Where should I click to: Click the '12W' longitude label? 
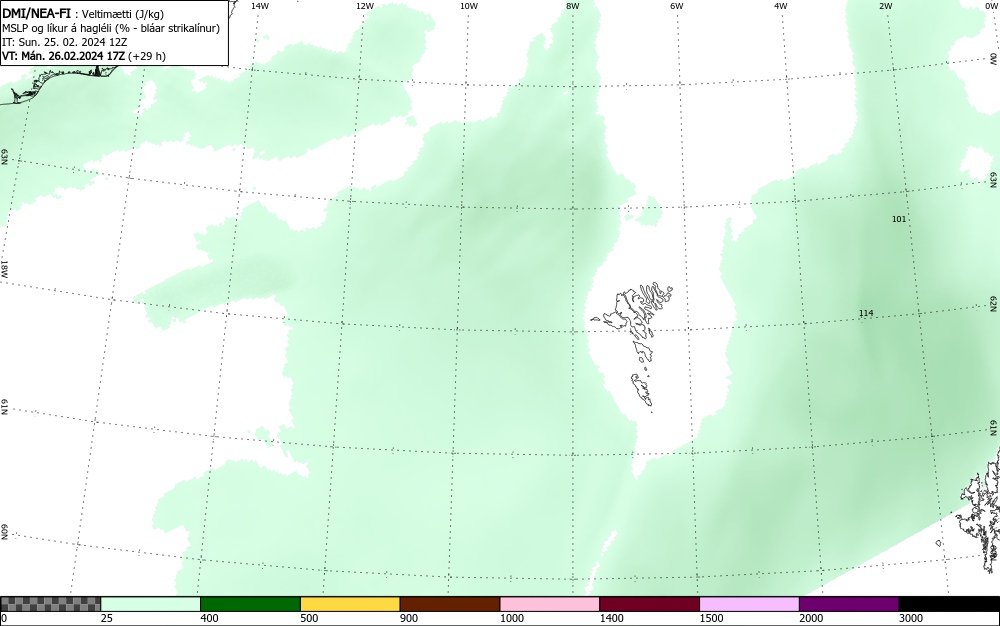364,6
